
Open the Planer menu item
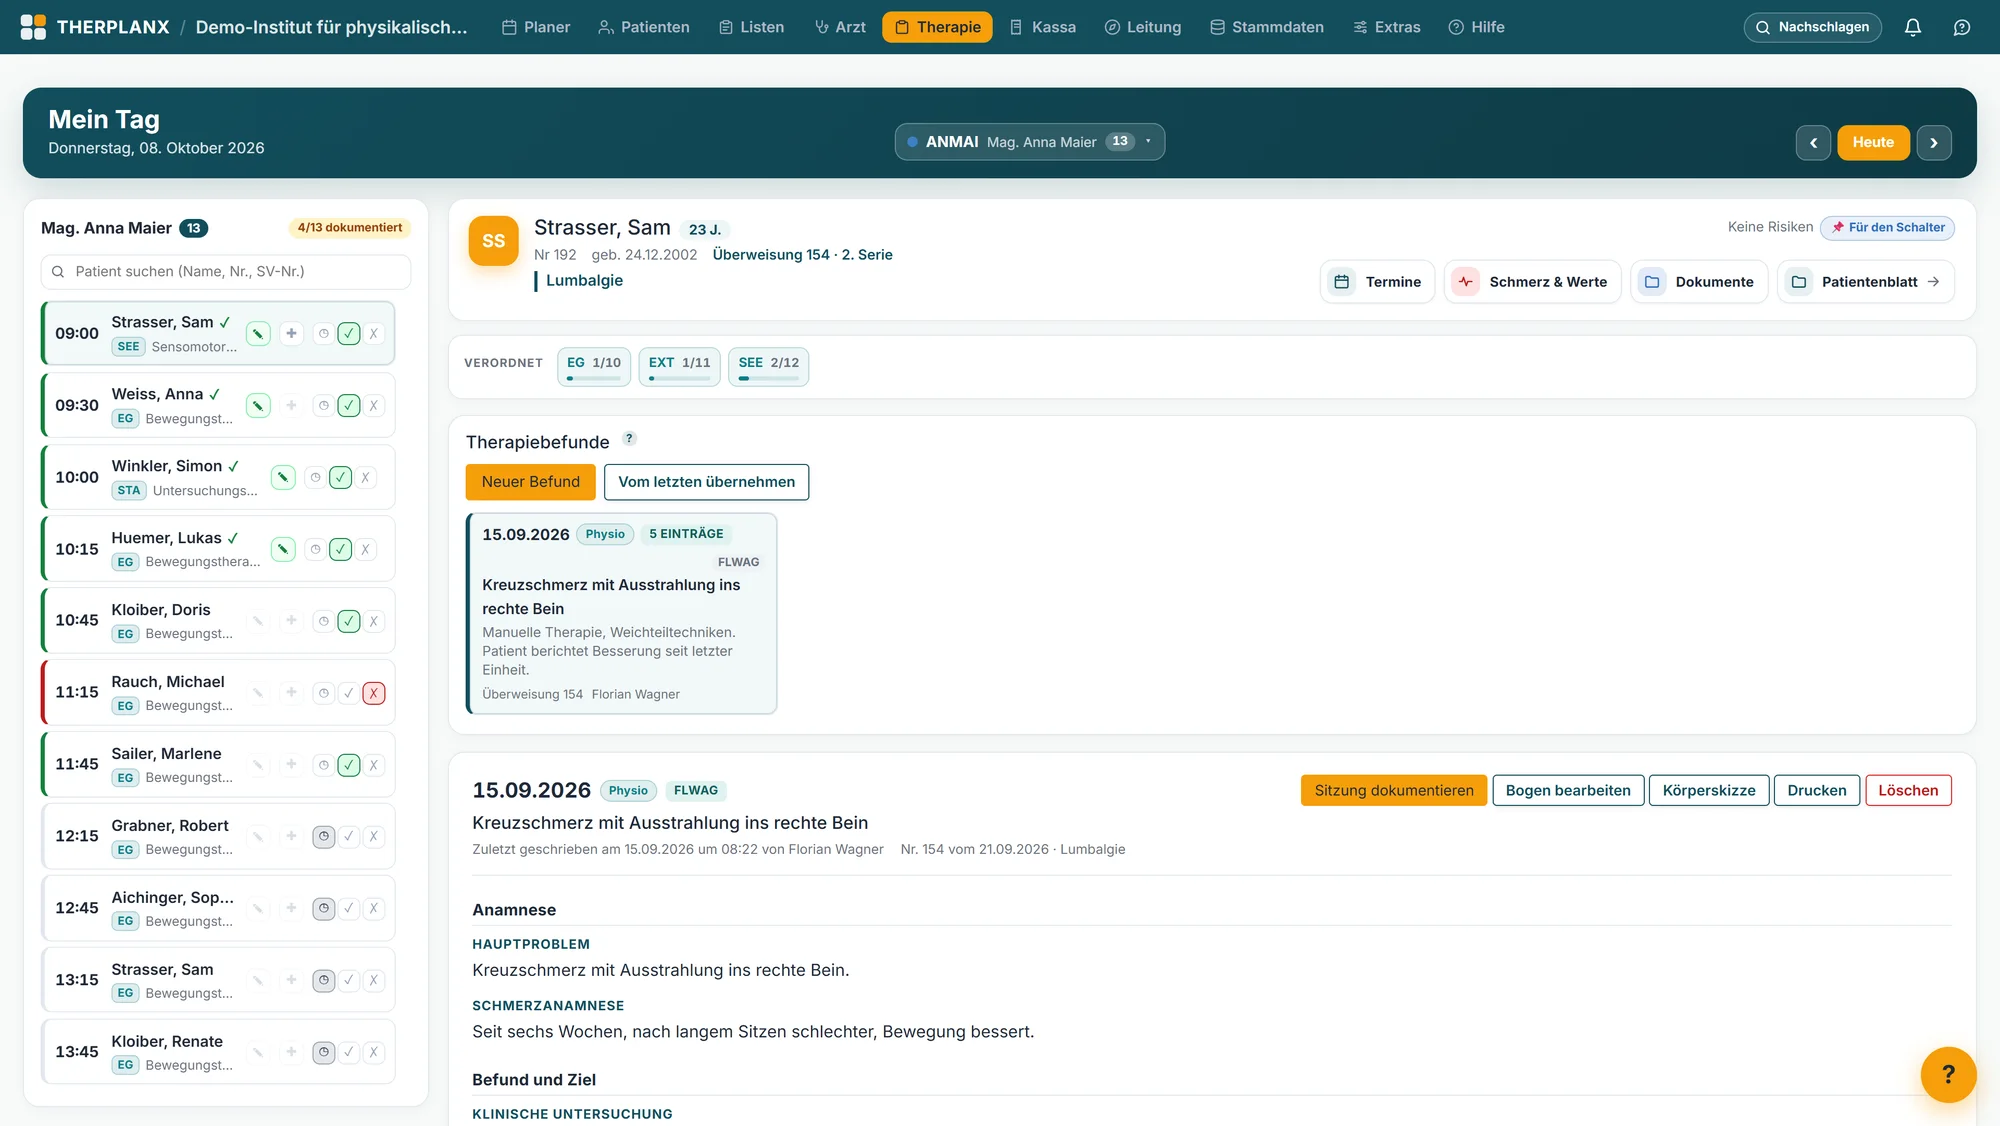(x=535, y=27)
